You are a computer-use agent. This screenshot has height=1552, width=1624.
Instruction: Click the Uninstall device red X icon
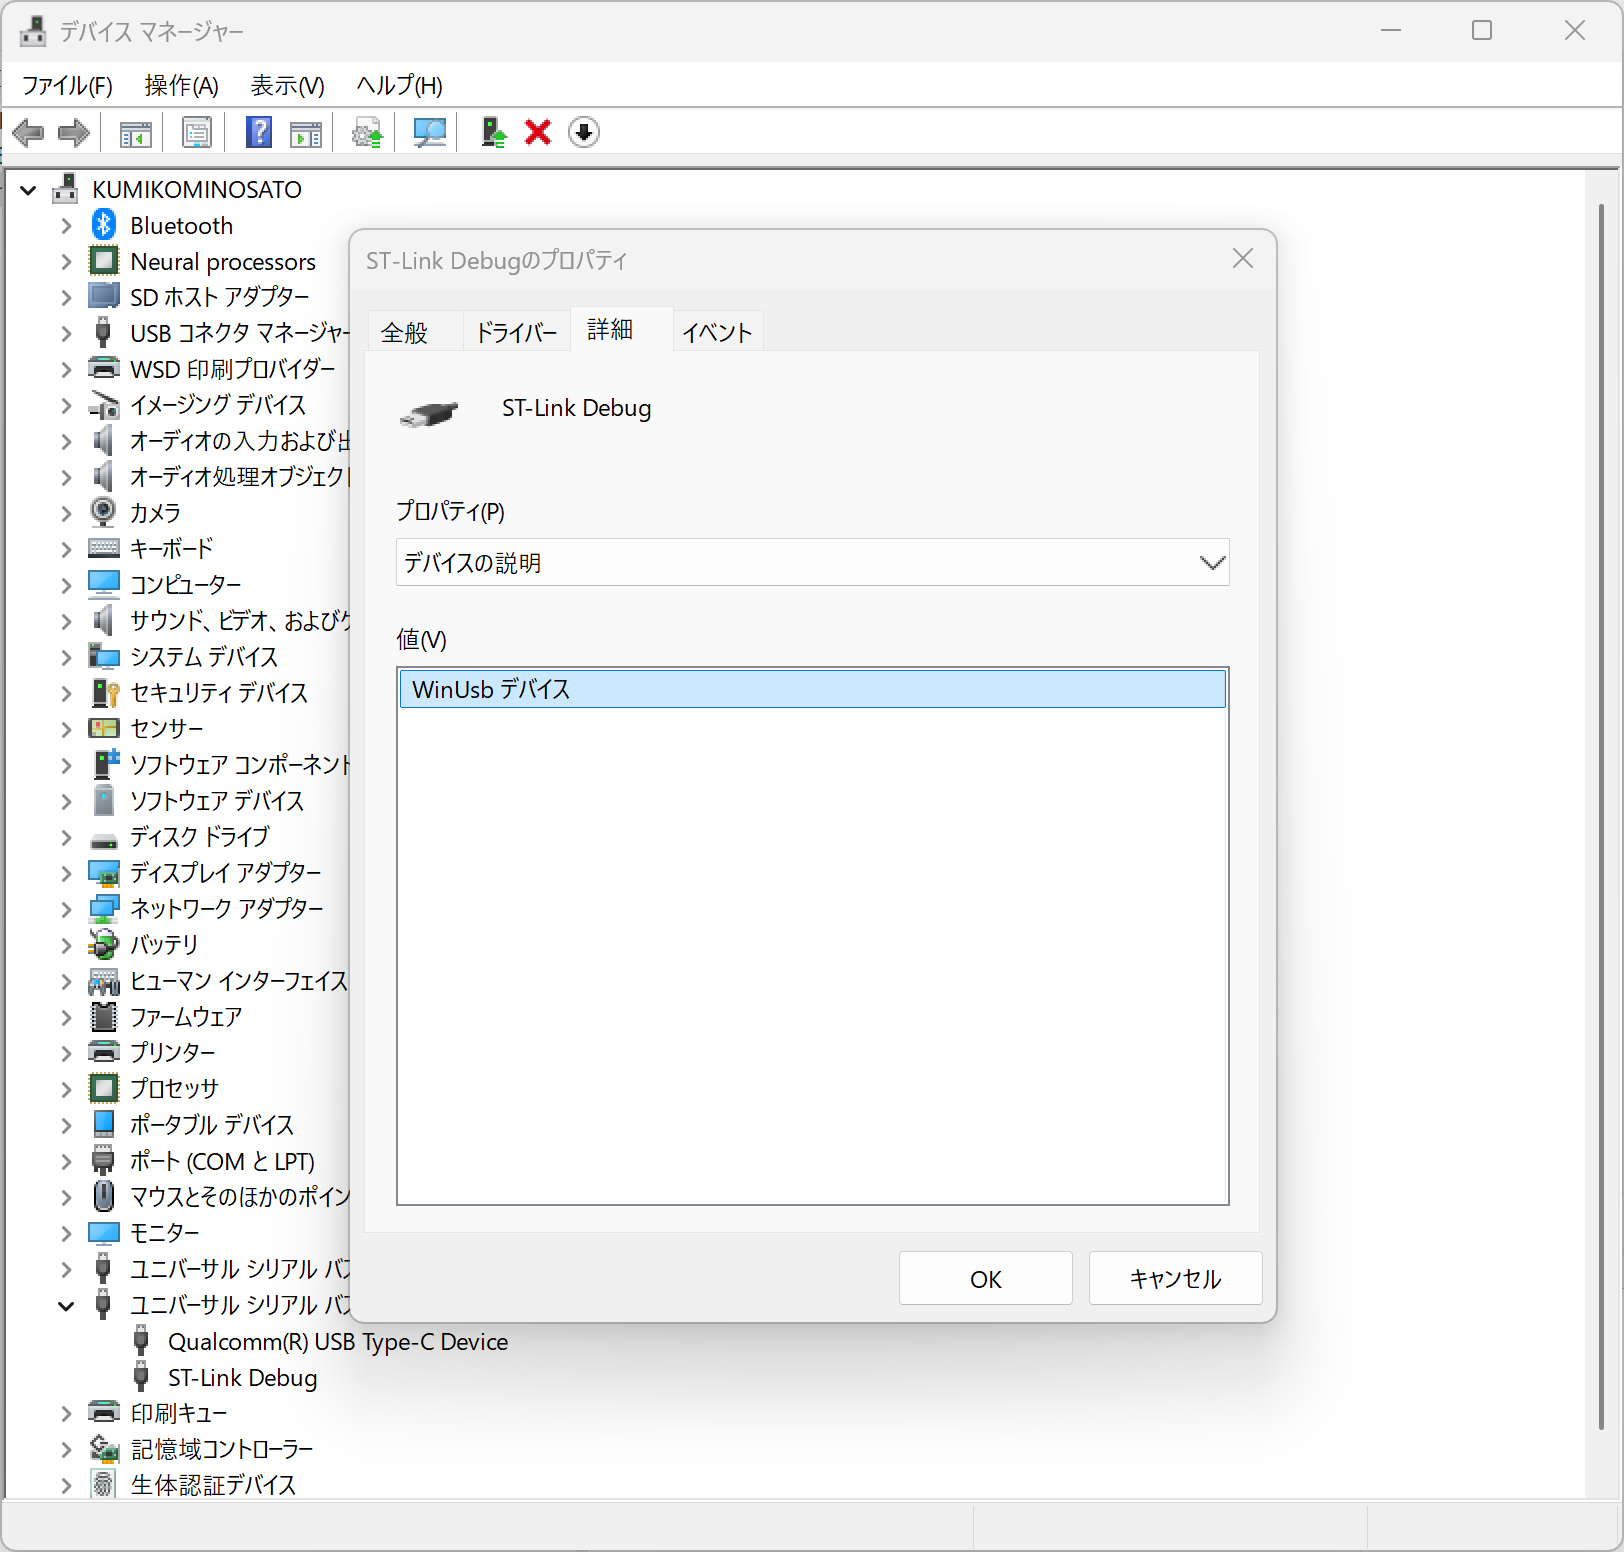coord(538,132)
